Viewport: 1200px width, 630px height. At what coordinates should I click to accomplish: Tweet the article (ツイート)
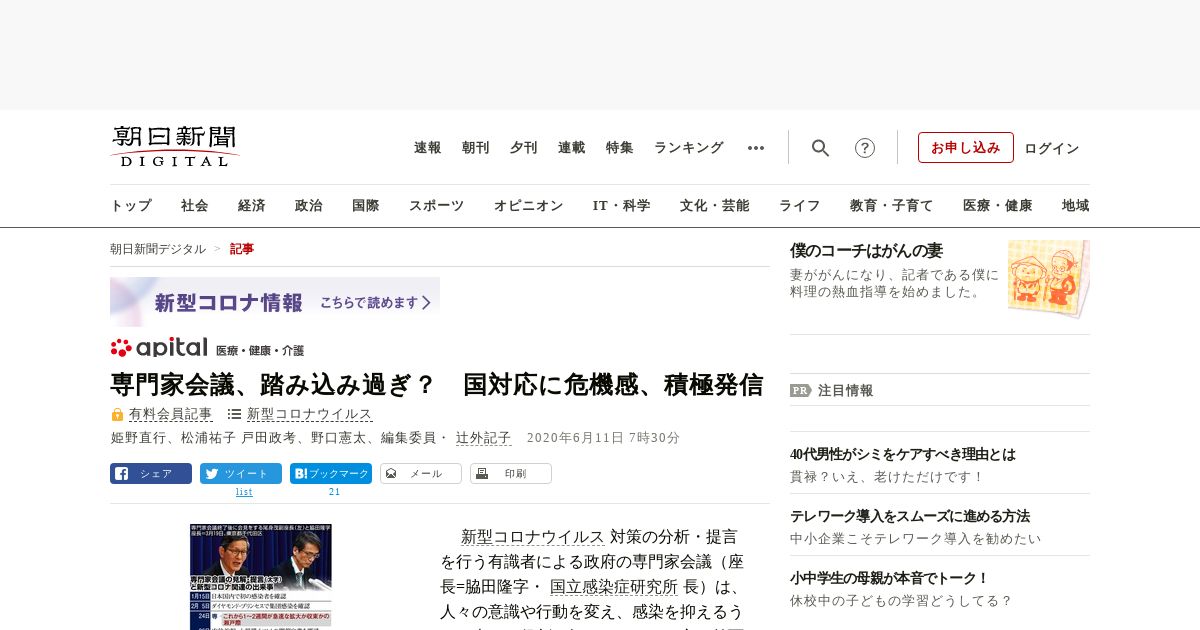point(241,474)
